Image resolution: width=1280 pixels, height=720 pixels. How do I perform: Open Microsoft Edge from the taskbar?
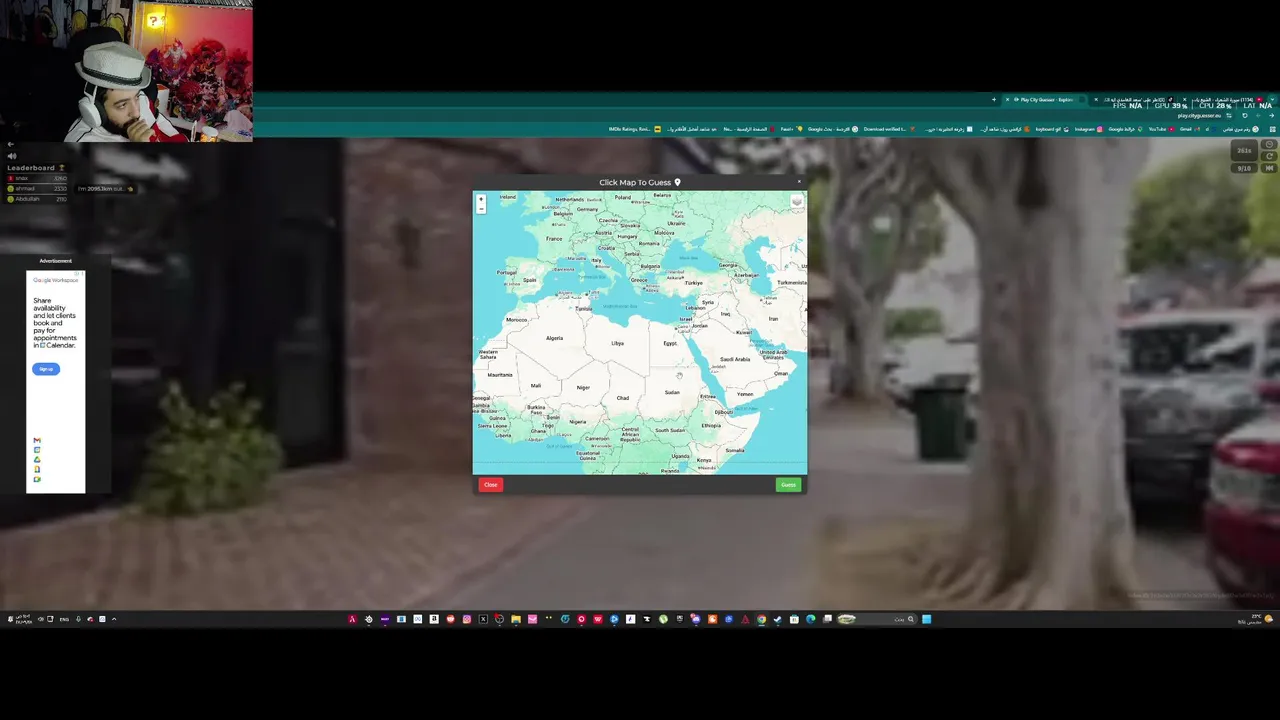coord(810,619)
